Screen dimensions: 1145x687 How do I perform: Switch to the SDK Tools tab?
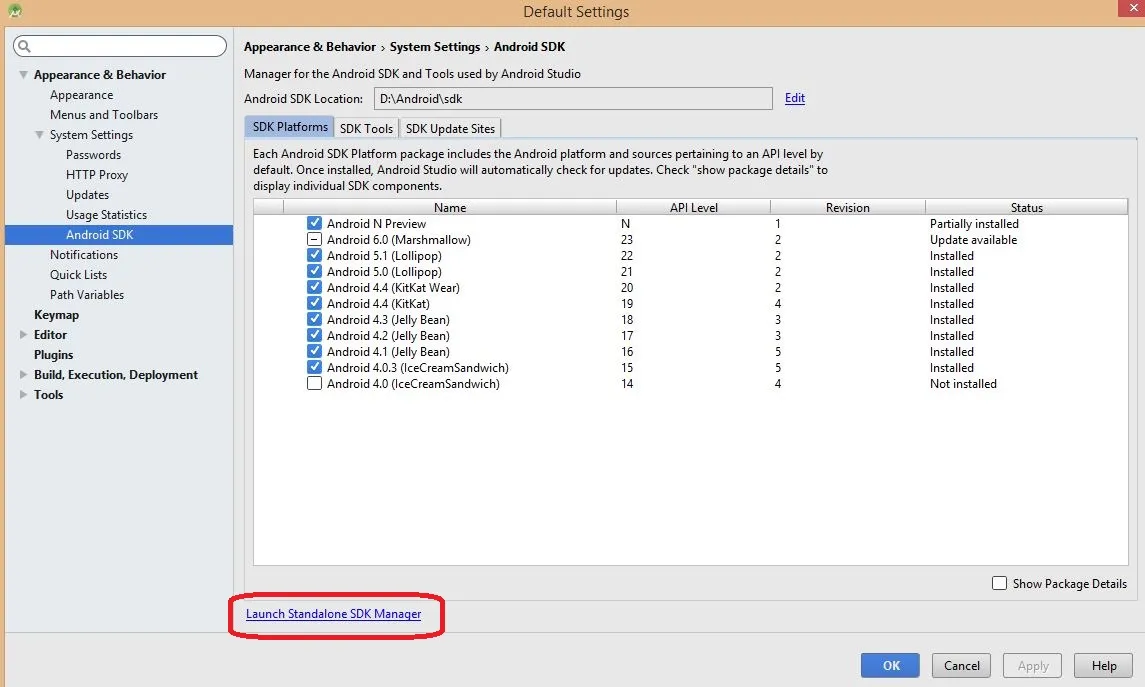pyautogui.click(x=367, y=128)
